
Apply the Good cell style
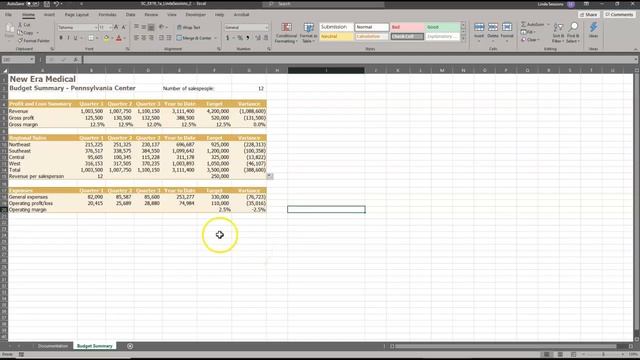[442, 27]
